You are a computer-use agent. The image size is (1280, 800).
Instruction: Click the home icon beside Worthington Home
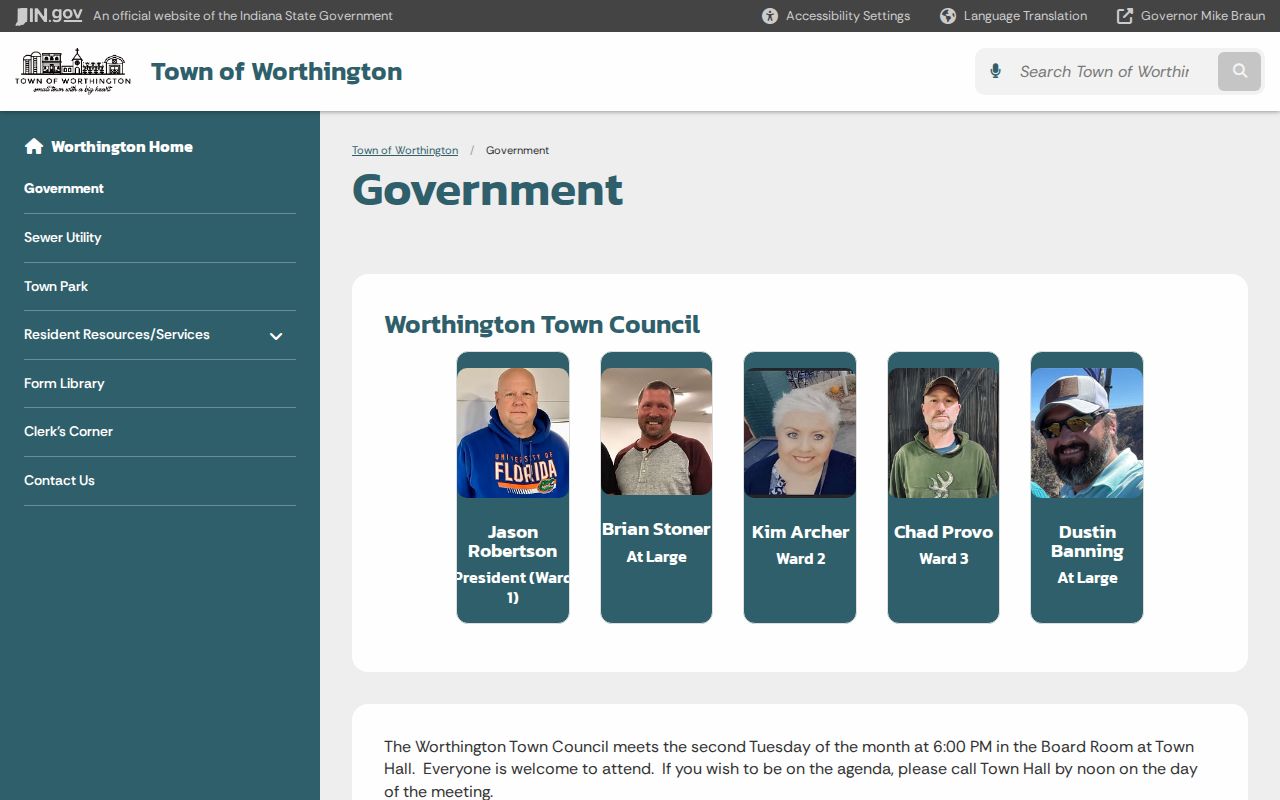coord(34,146)
